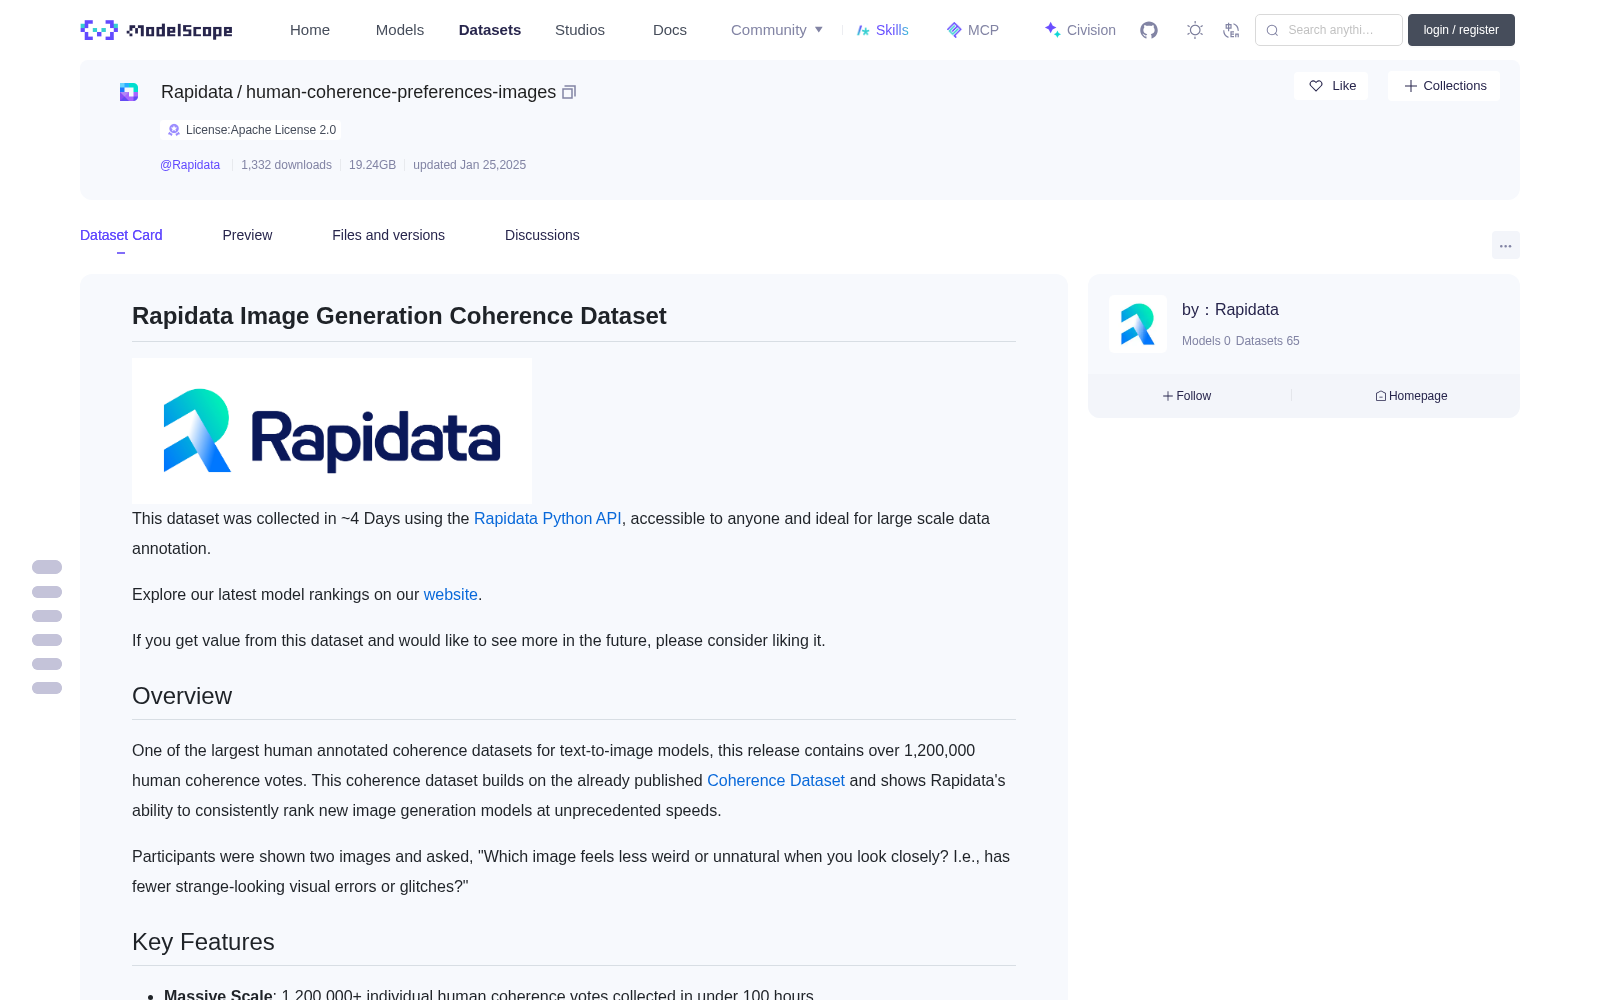Open the Studios section
1600x1000 pixels.
[580, 30]
